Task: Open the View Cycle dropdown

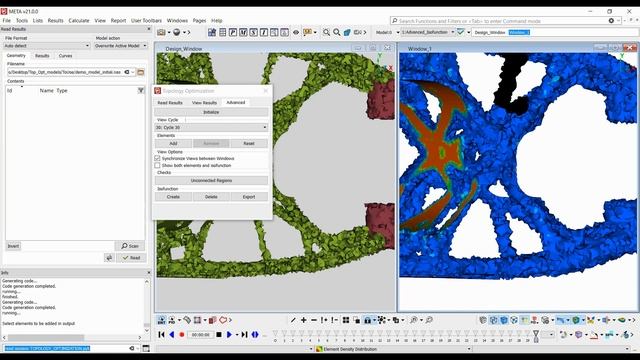Action: click(211, 127)
